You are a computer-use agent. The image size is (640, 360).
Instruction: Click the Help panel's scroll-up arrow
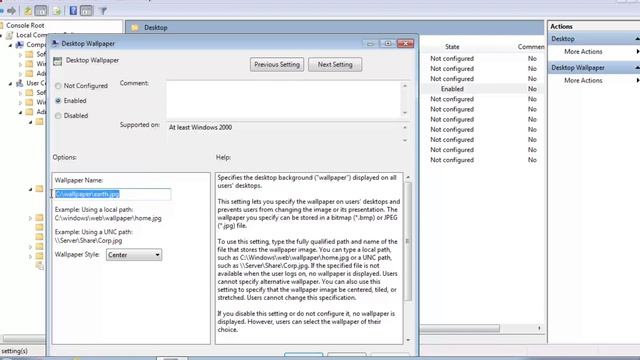pos(408,177)
